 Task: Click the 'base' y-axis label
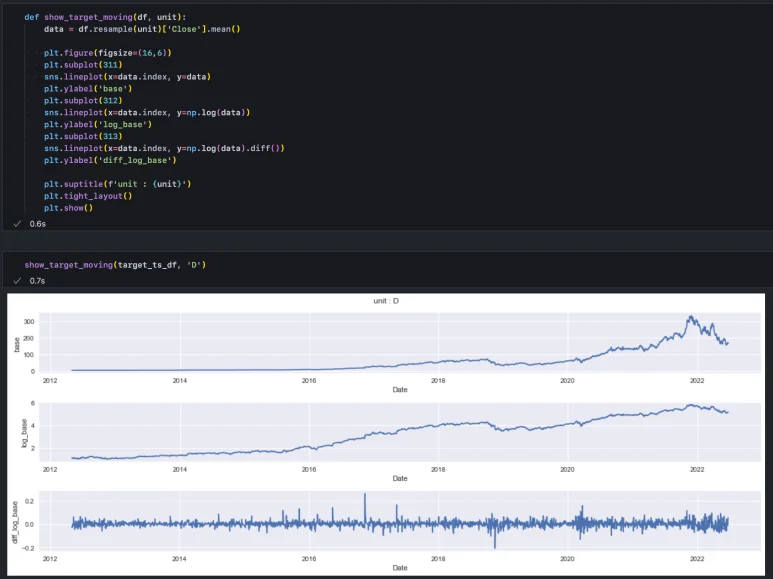pyautogui.click(x=17, y=343)
